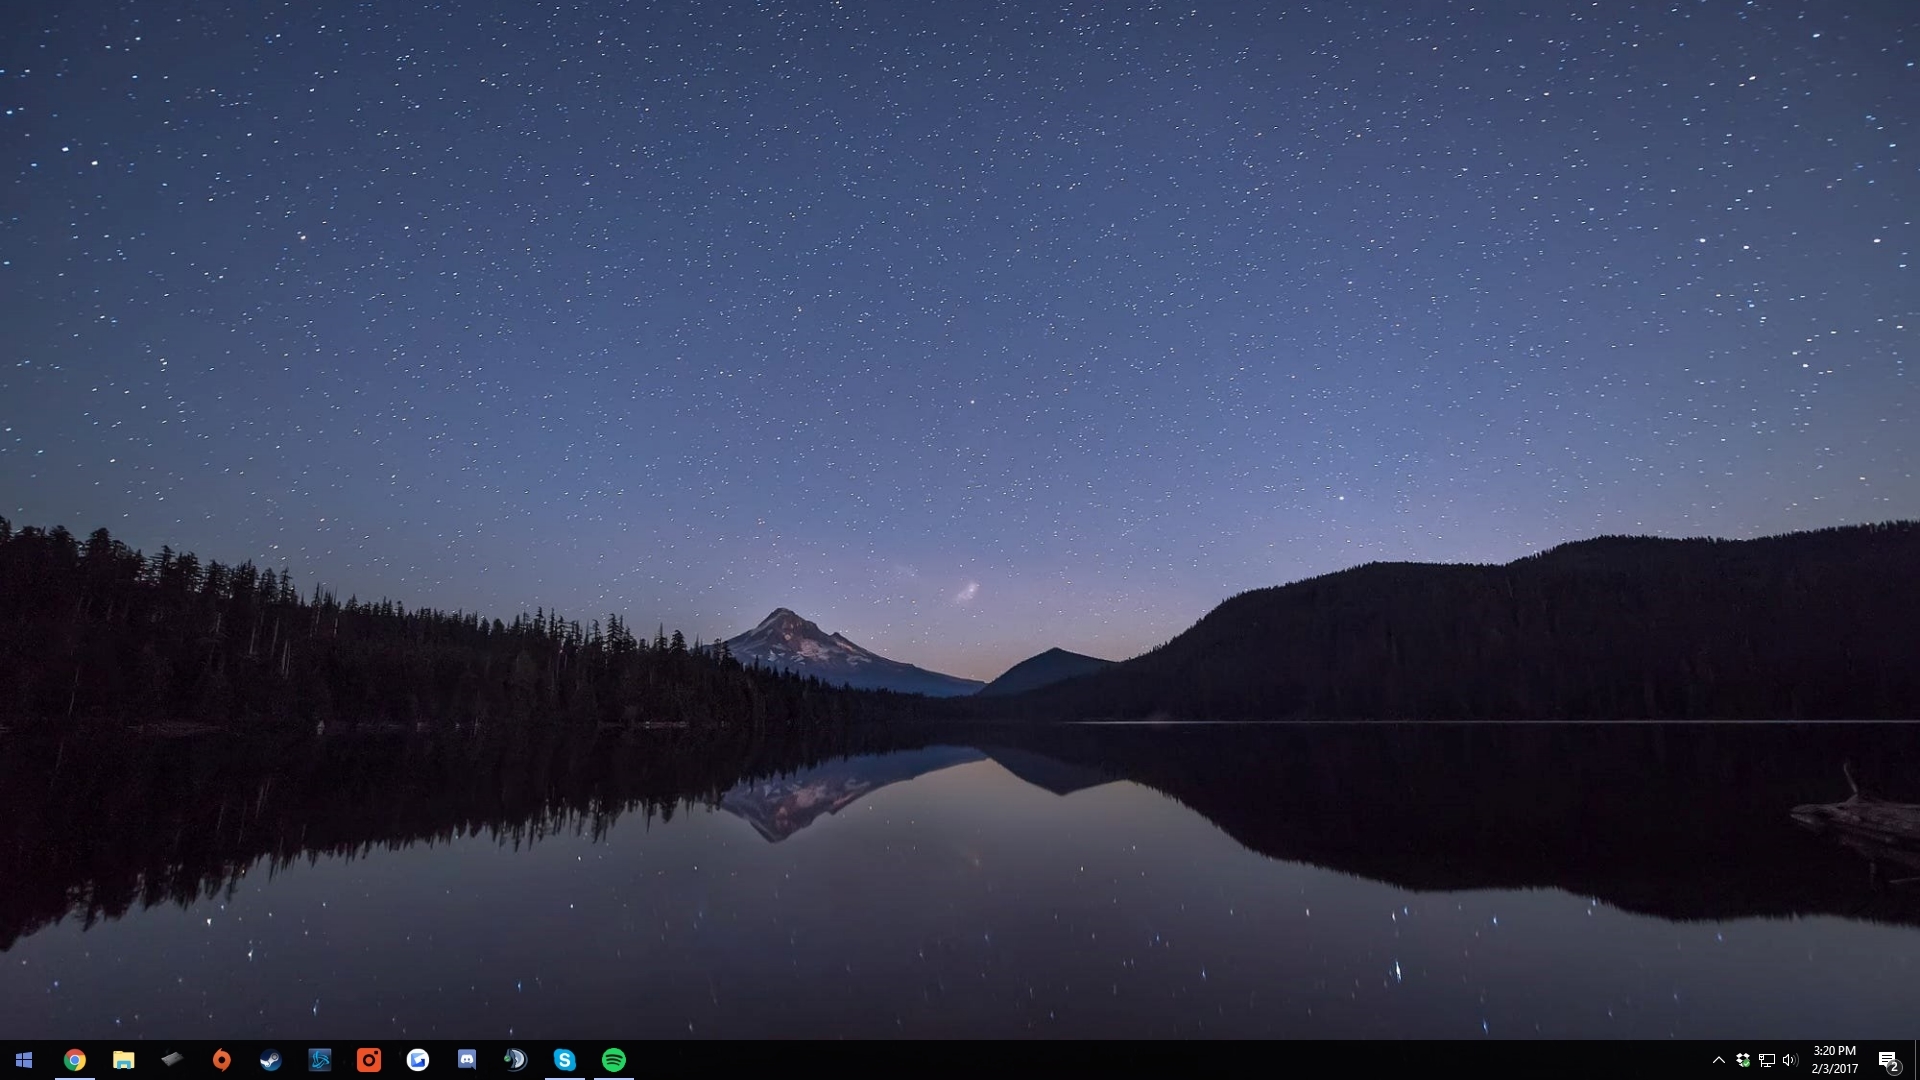Image resolution: width=1920 pixels, height=1080 pixels.
Task: Click the Show Desktop strip at taskbar edge
Action: pyautogui.click(x=1916, y=1060)
